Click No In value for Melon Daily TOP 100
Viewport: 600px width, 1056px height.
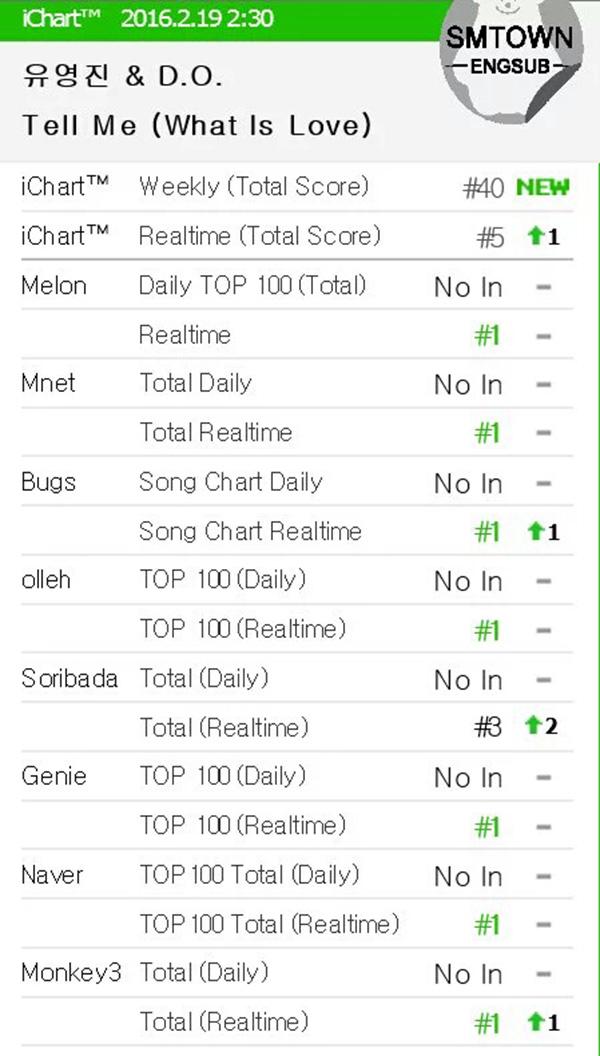coord(468,287)
